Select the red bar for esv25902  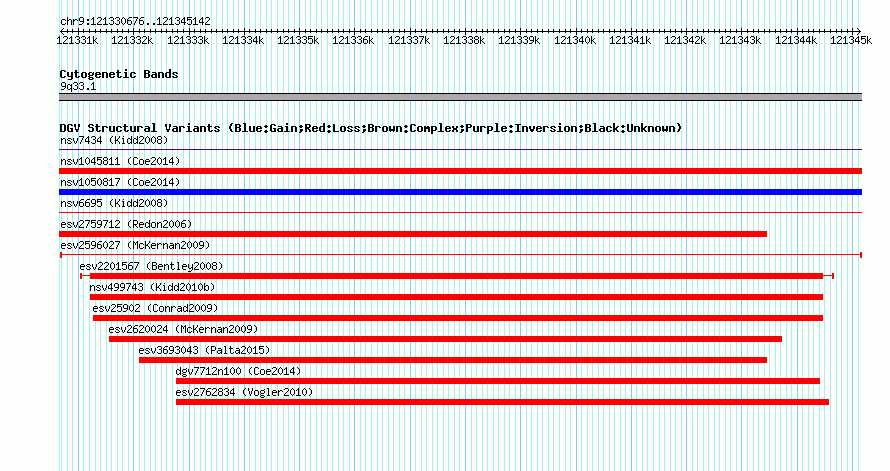(458, 318)
